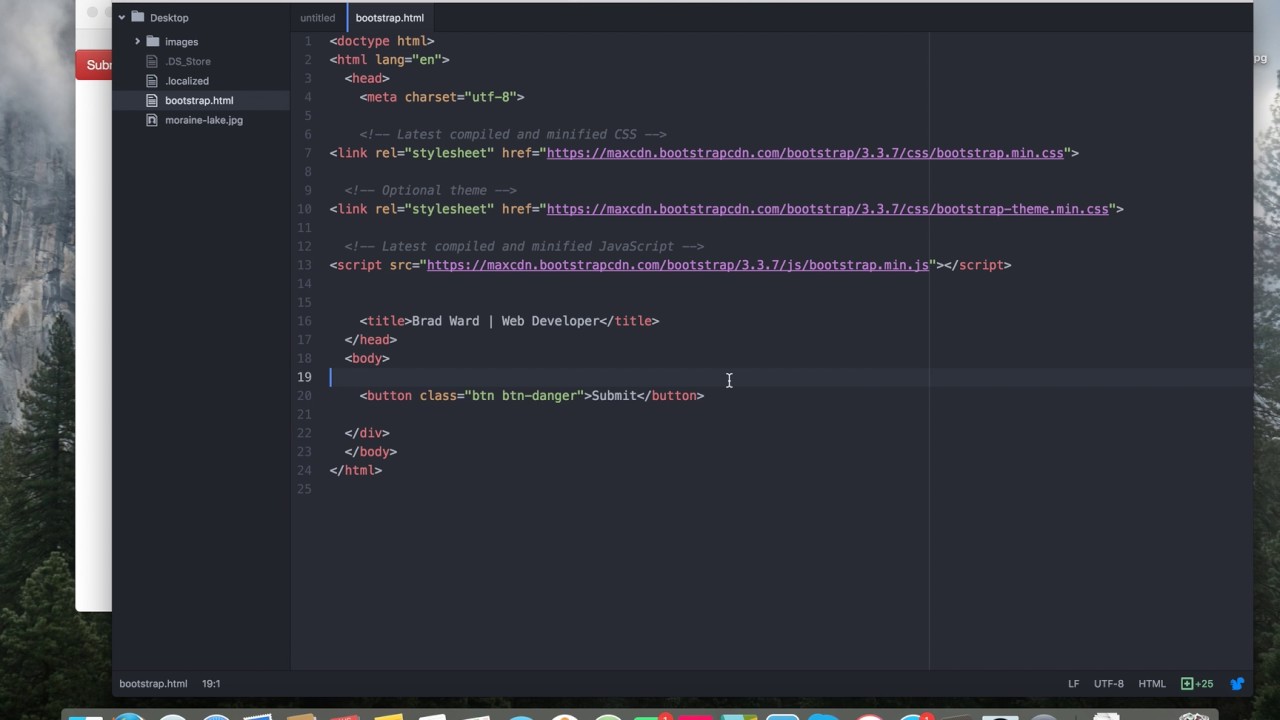Click the Desktop folder icon in tree view
This screenshot has height=720, width=1280.
click(138, 17)
